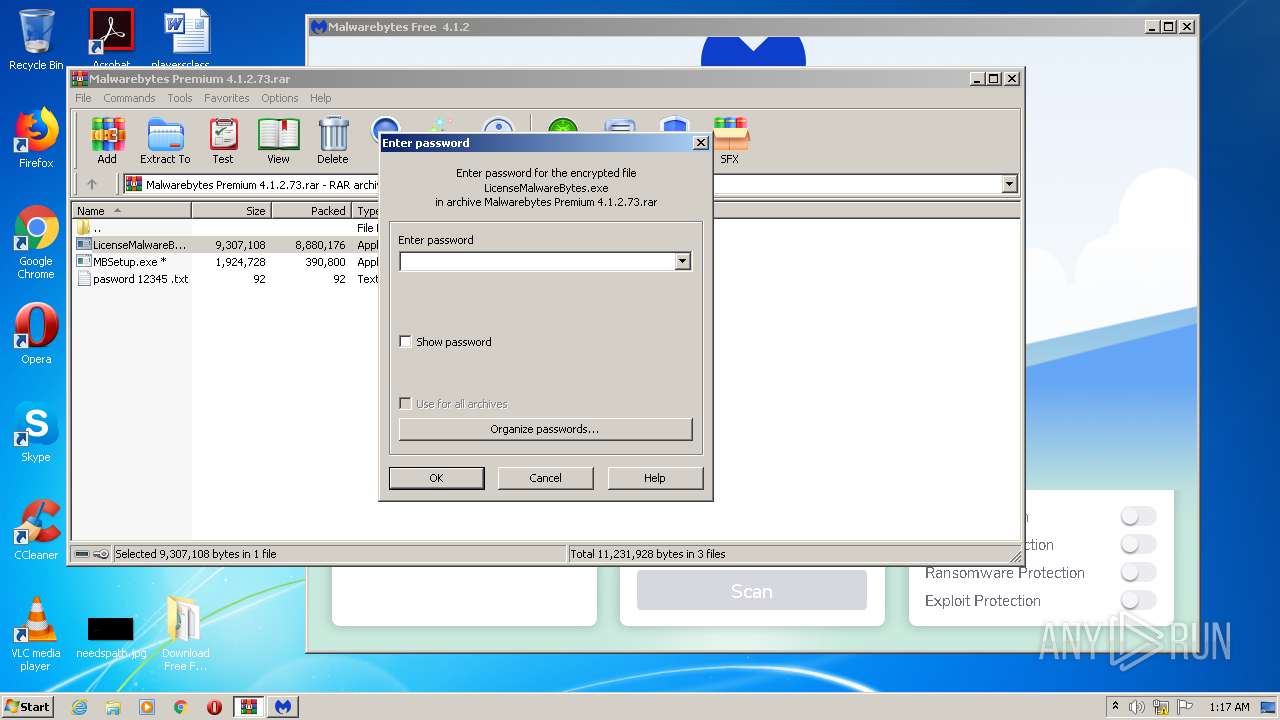
Task: Open the Options menu in WinRAR
Action: [280, 98]
